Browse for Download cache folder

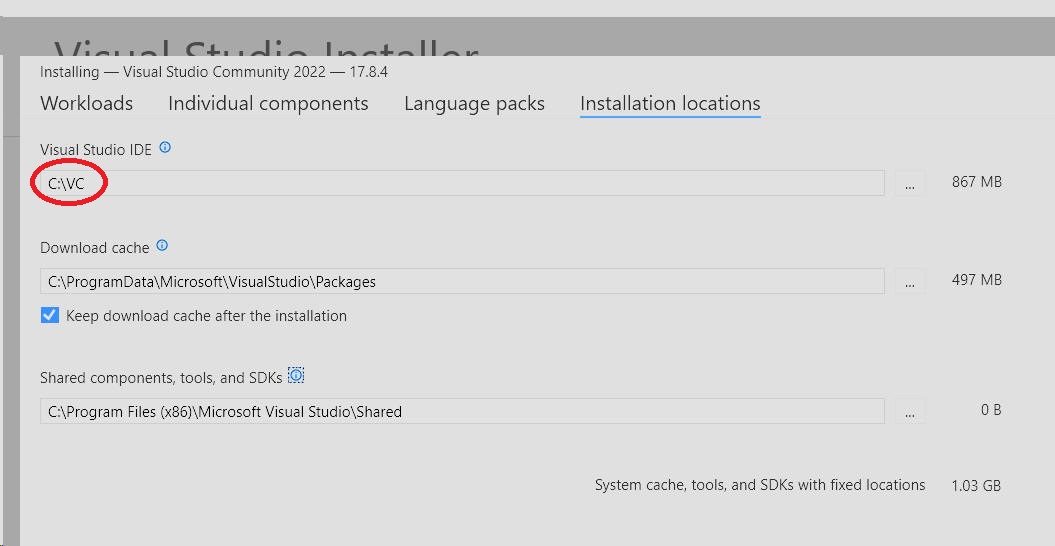(x=910, y=281)
